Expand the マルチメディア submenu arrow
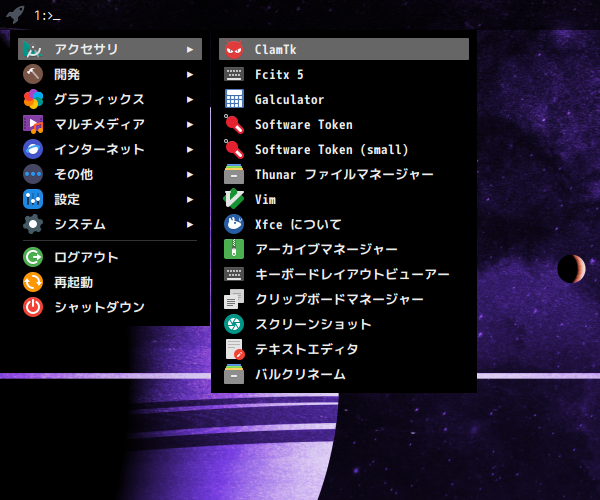This screenshot has width=600, height=500. (190, 124)
